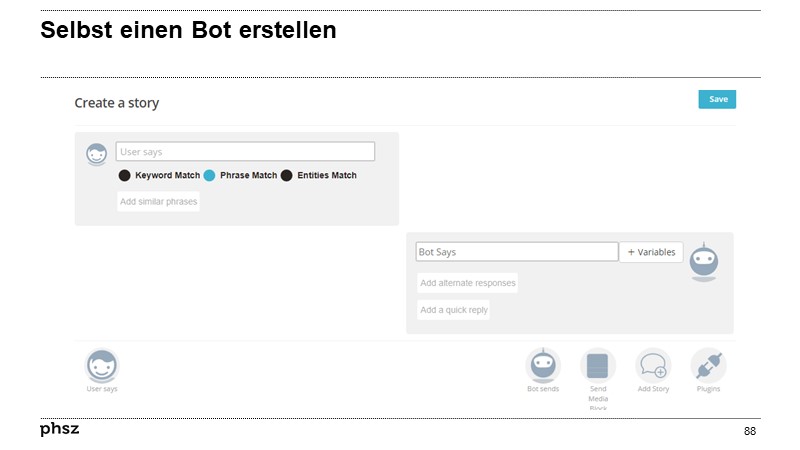This screenshot has height=450, width=800.
Task: Select the Phrase Match radio option
Action: (x=209, y=176)
